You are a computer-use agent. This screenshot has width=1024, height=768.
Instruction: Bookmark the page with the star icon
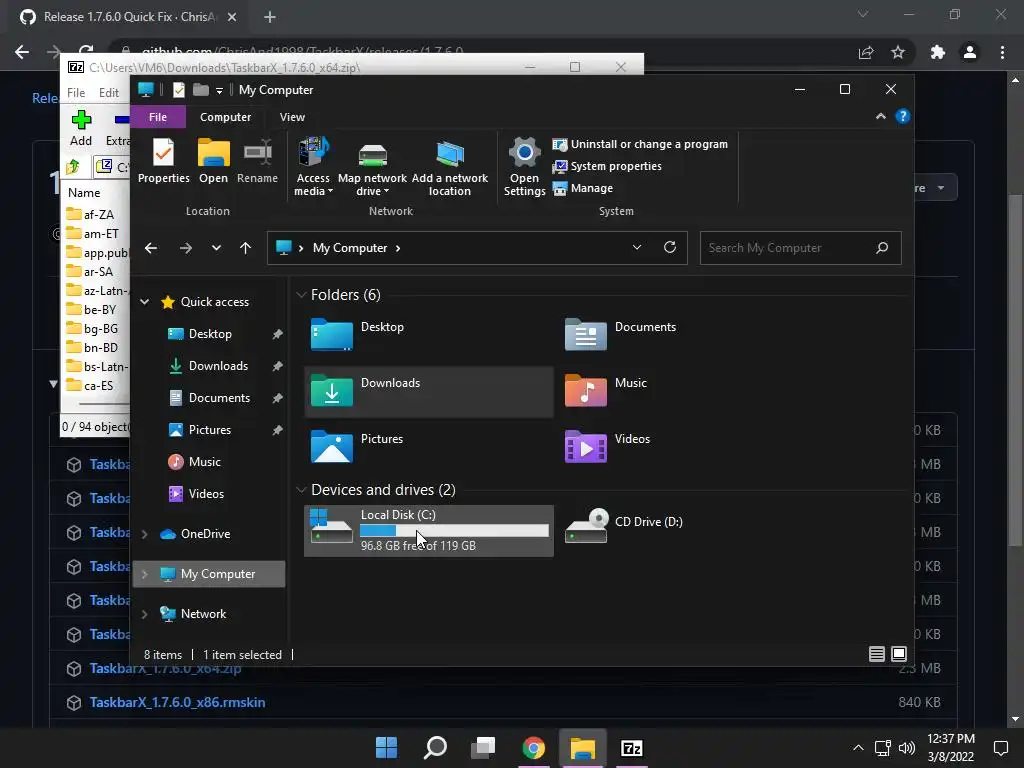pos(898,52)
